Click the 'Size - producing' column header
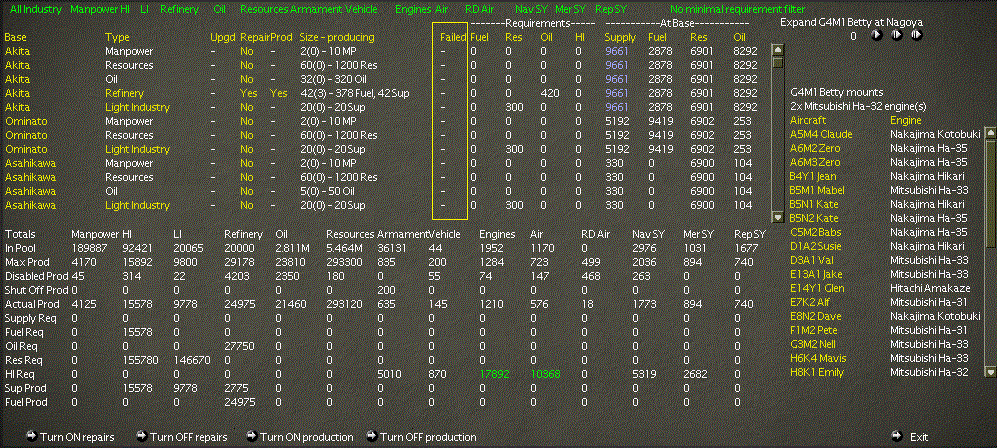This screenshot has width=997, height=448. (337, 37)
